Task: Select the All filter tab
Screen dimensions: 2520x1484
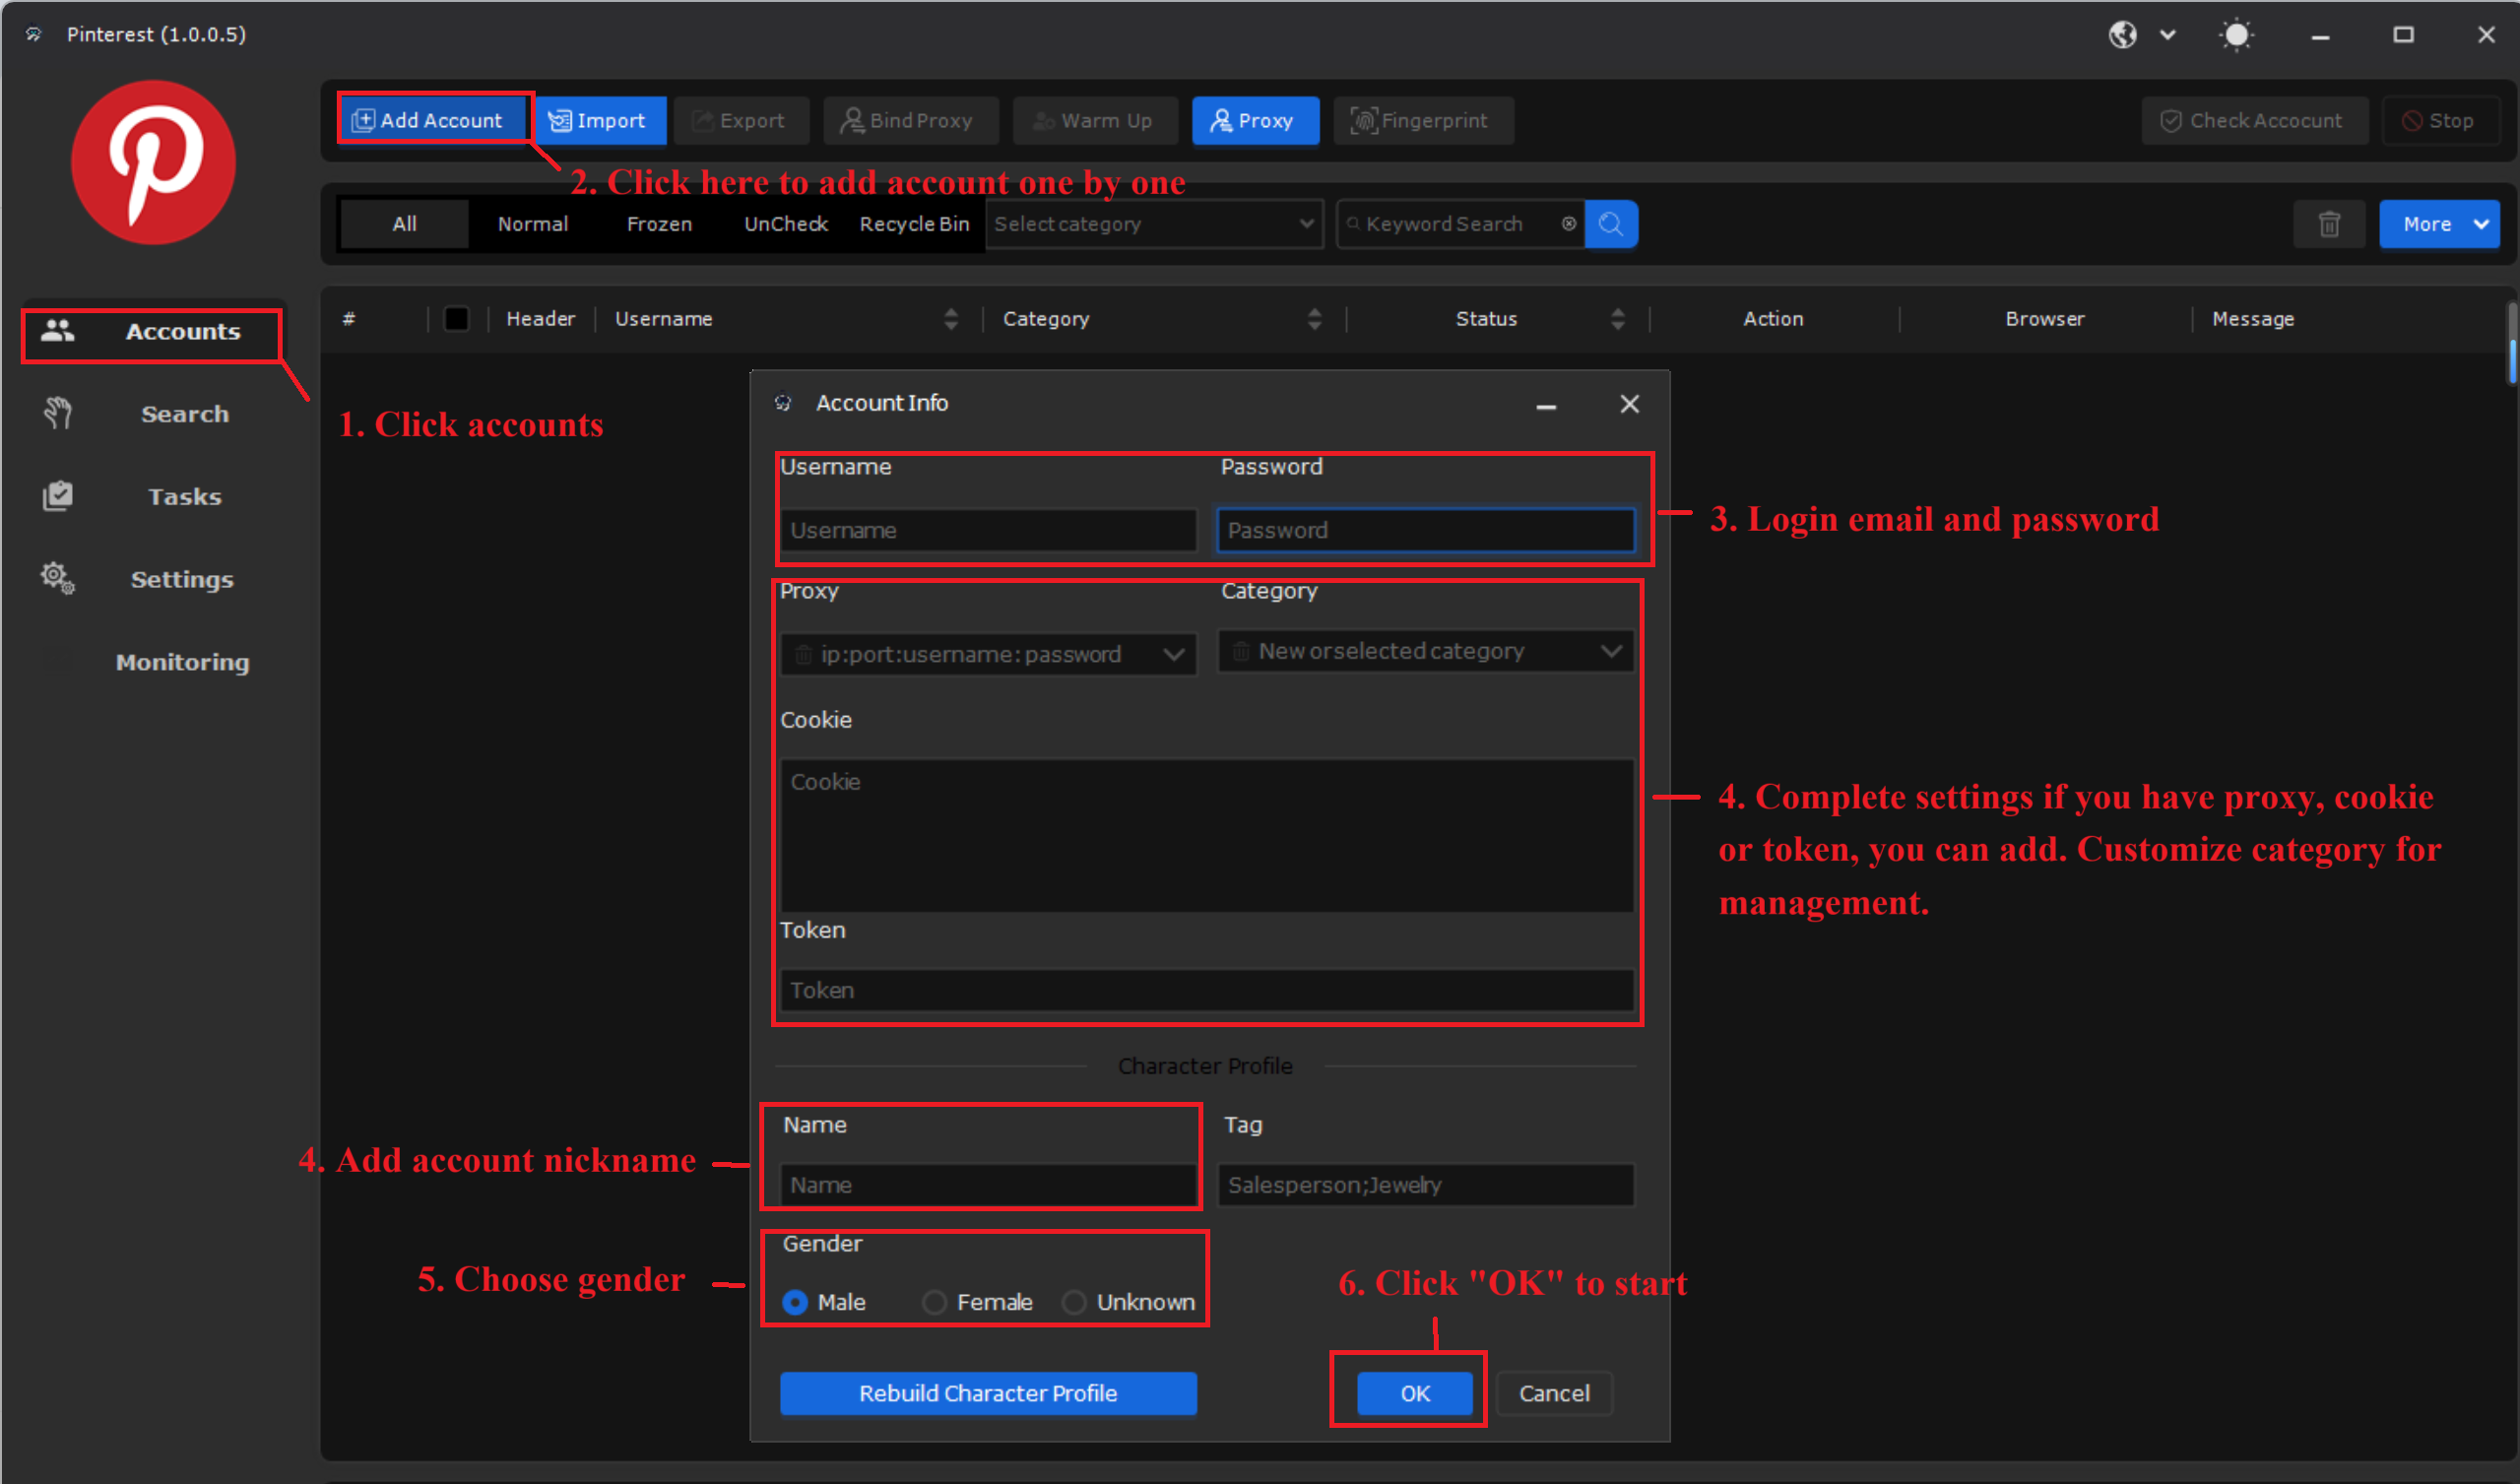Action: point(404,224)
